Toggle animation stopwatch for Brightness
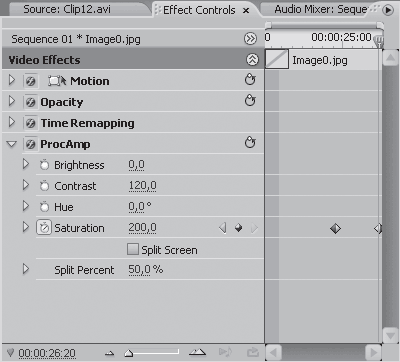400x362 pixels. coord(44,165)
